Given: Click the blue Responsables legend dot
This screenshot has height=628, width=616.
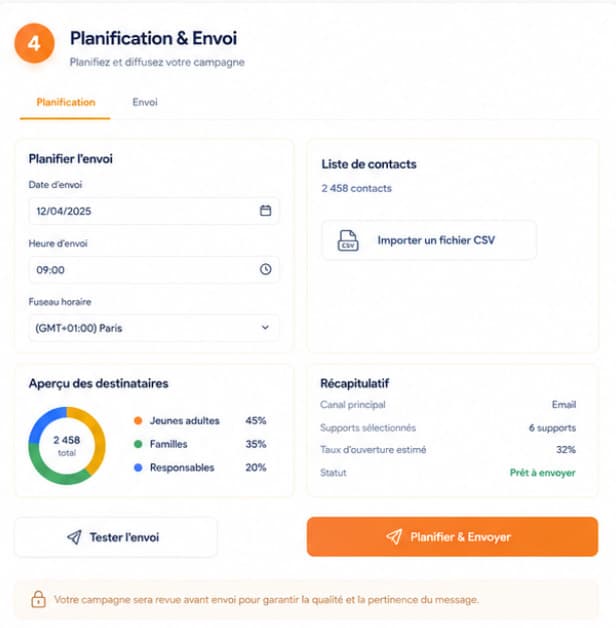Looking at the screenshot, I should pos(138,467).
